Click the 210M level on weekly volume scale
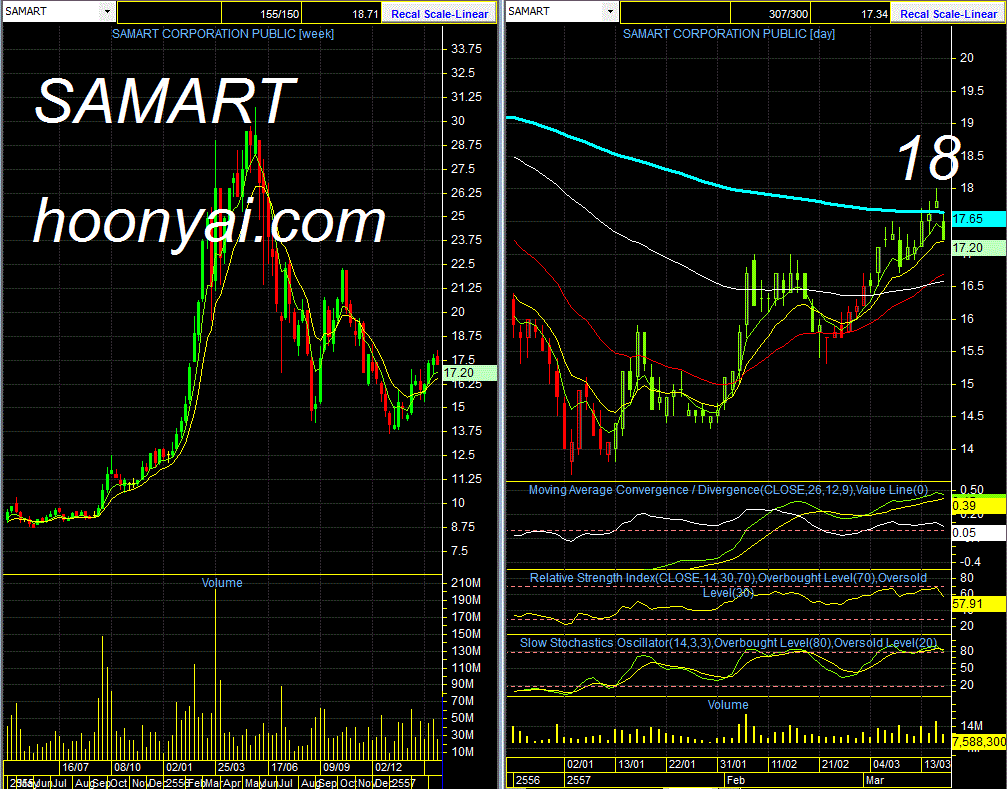1007x789 pixels. (466, 583)
